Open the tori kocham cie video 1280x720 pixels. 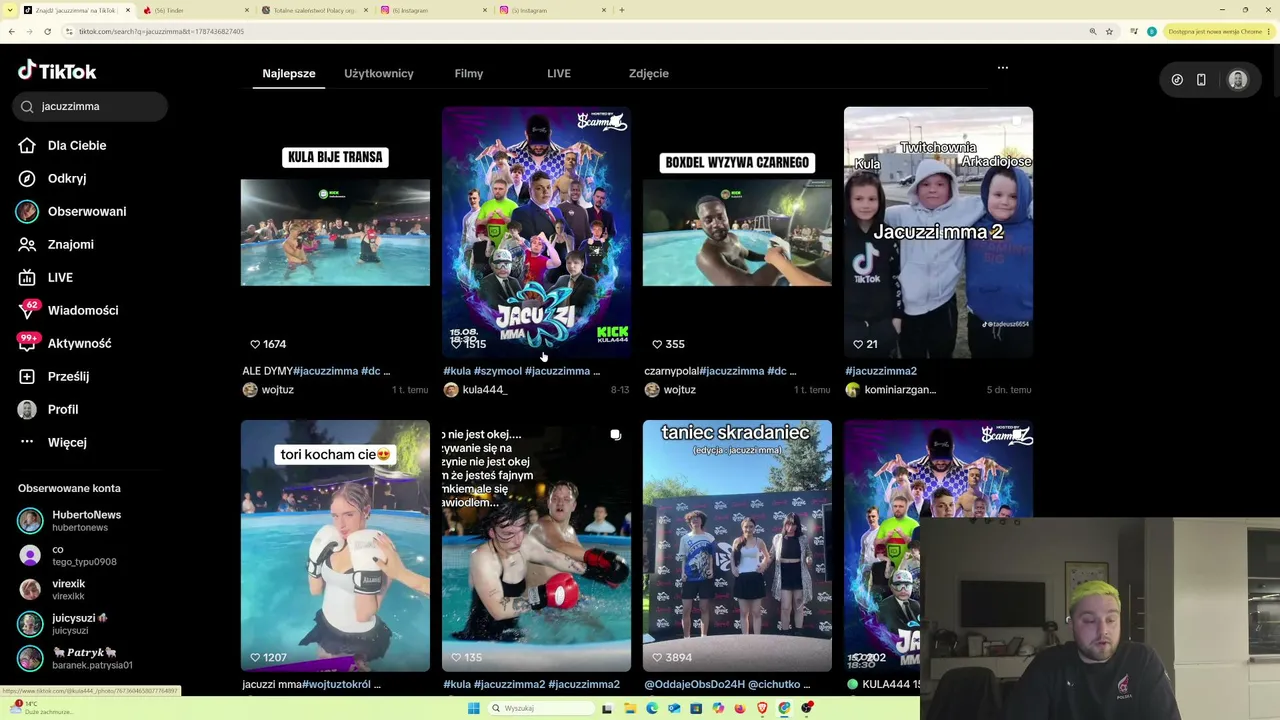coord(335,546)
